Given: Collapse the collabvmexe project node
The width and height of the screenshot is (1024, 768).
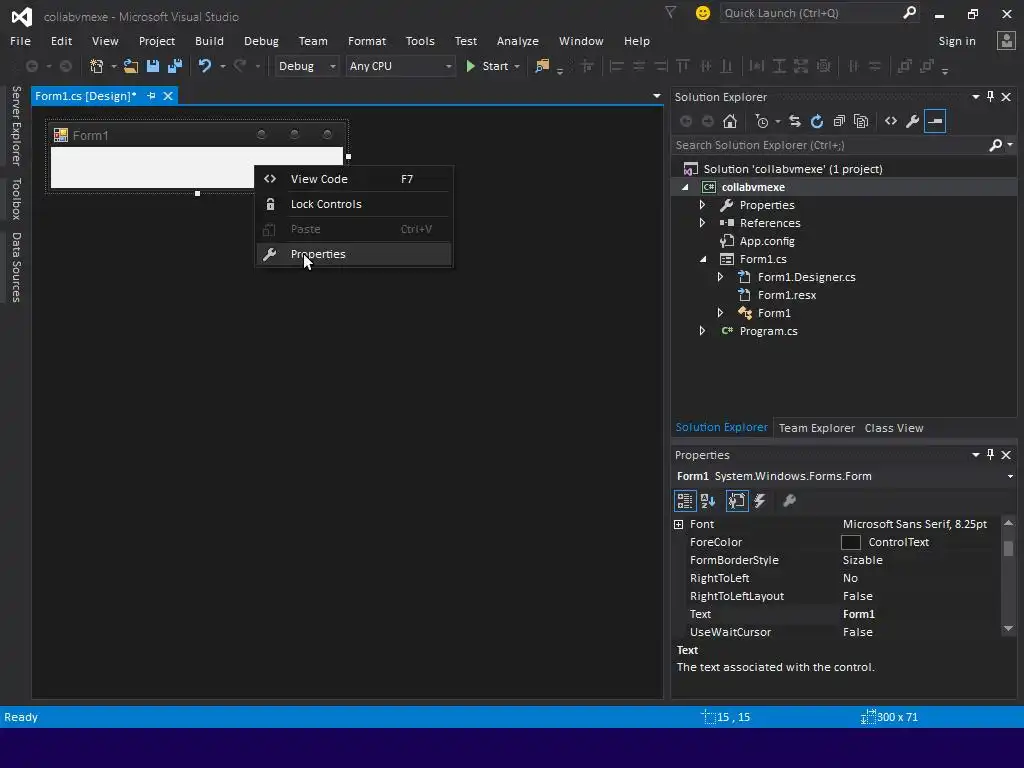Looking at the screenshot, I should [685, 187].
